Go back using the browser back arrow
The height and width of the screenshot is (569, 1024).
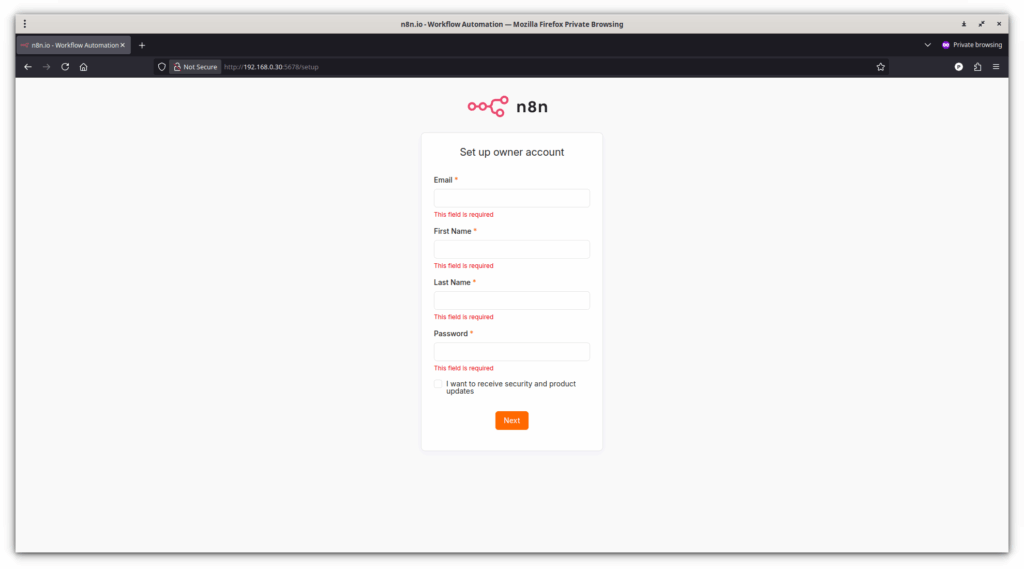tap(27, 67)
